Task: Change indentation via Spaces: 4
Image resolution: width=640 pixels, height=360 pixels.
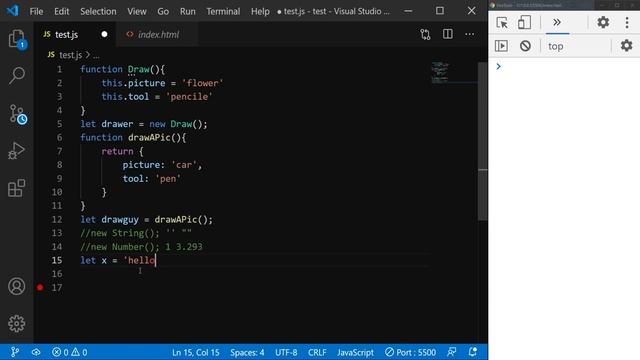Action: [247, 352]
